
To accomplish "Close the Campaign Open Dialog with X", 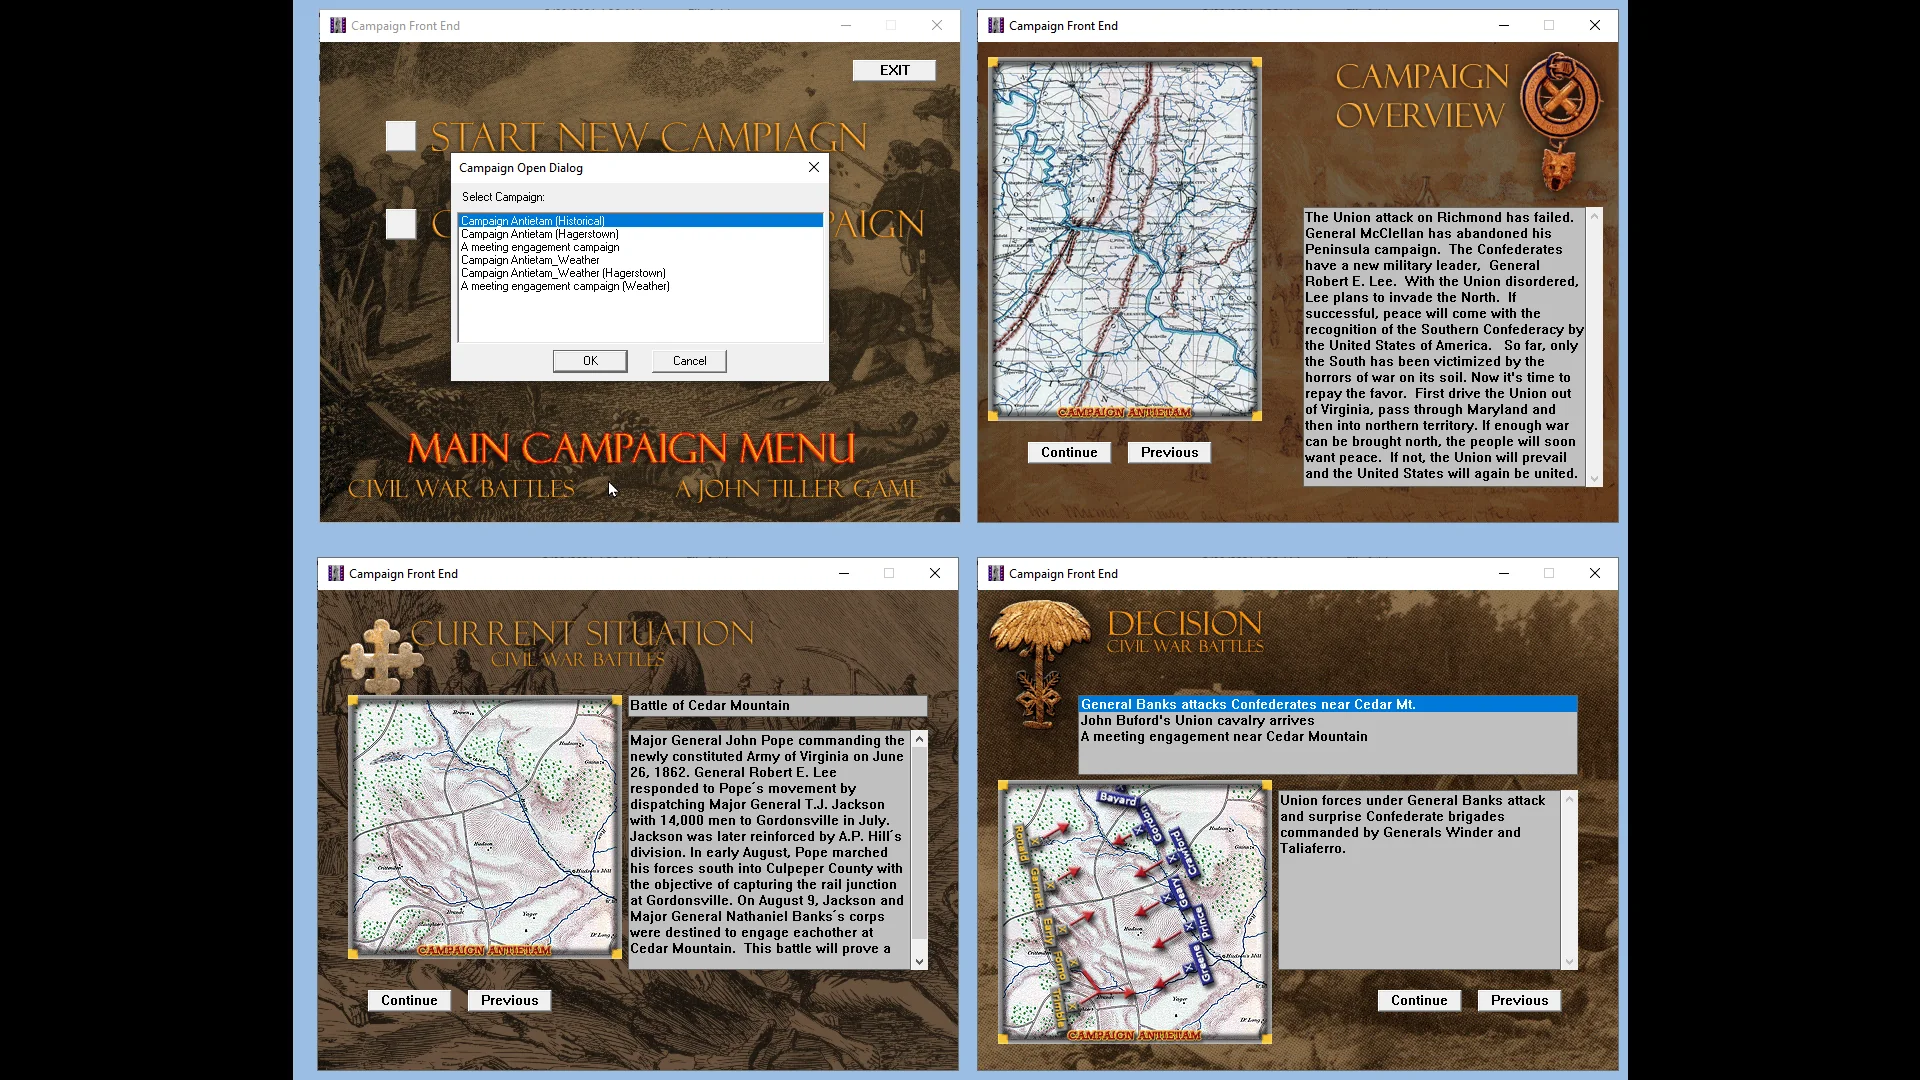I will point(814,167).
